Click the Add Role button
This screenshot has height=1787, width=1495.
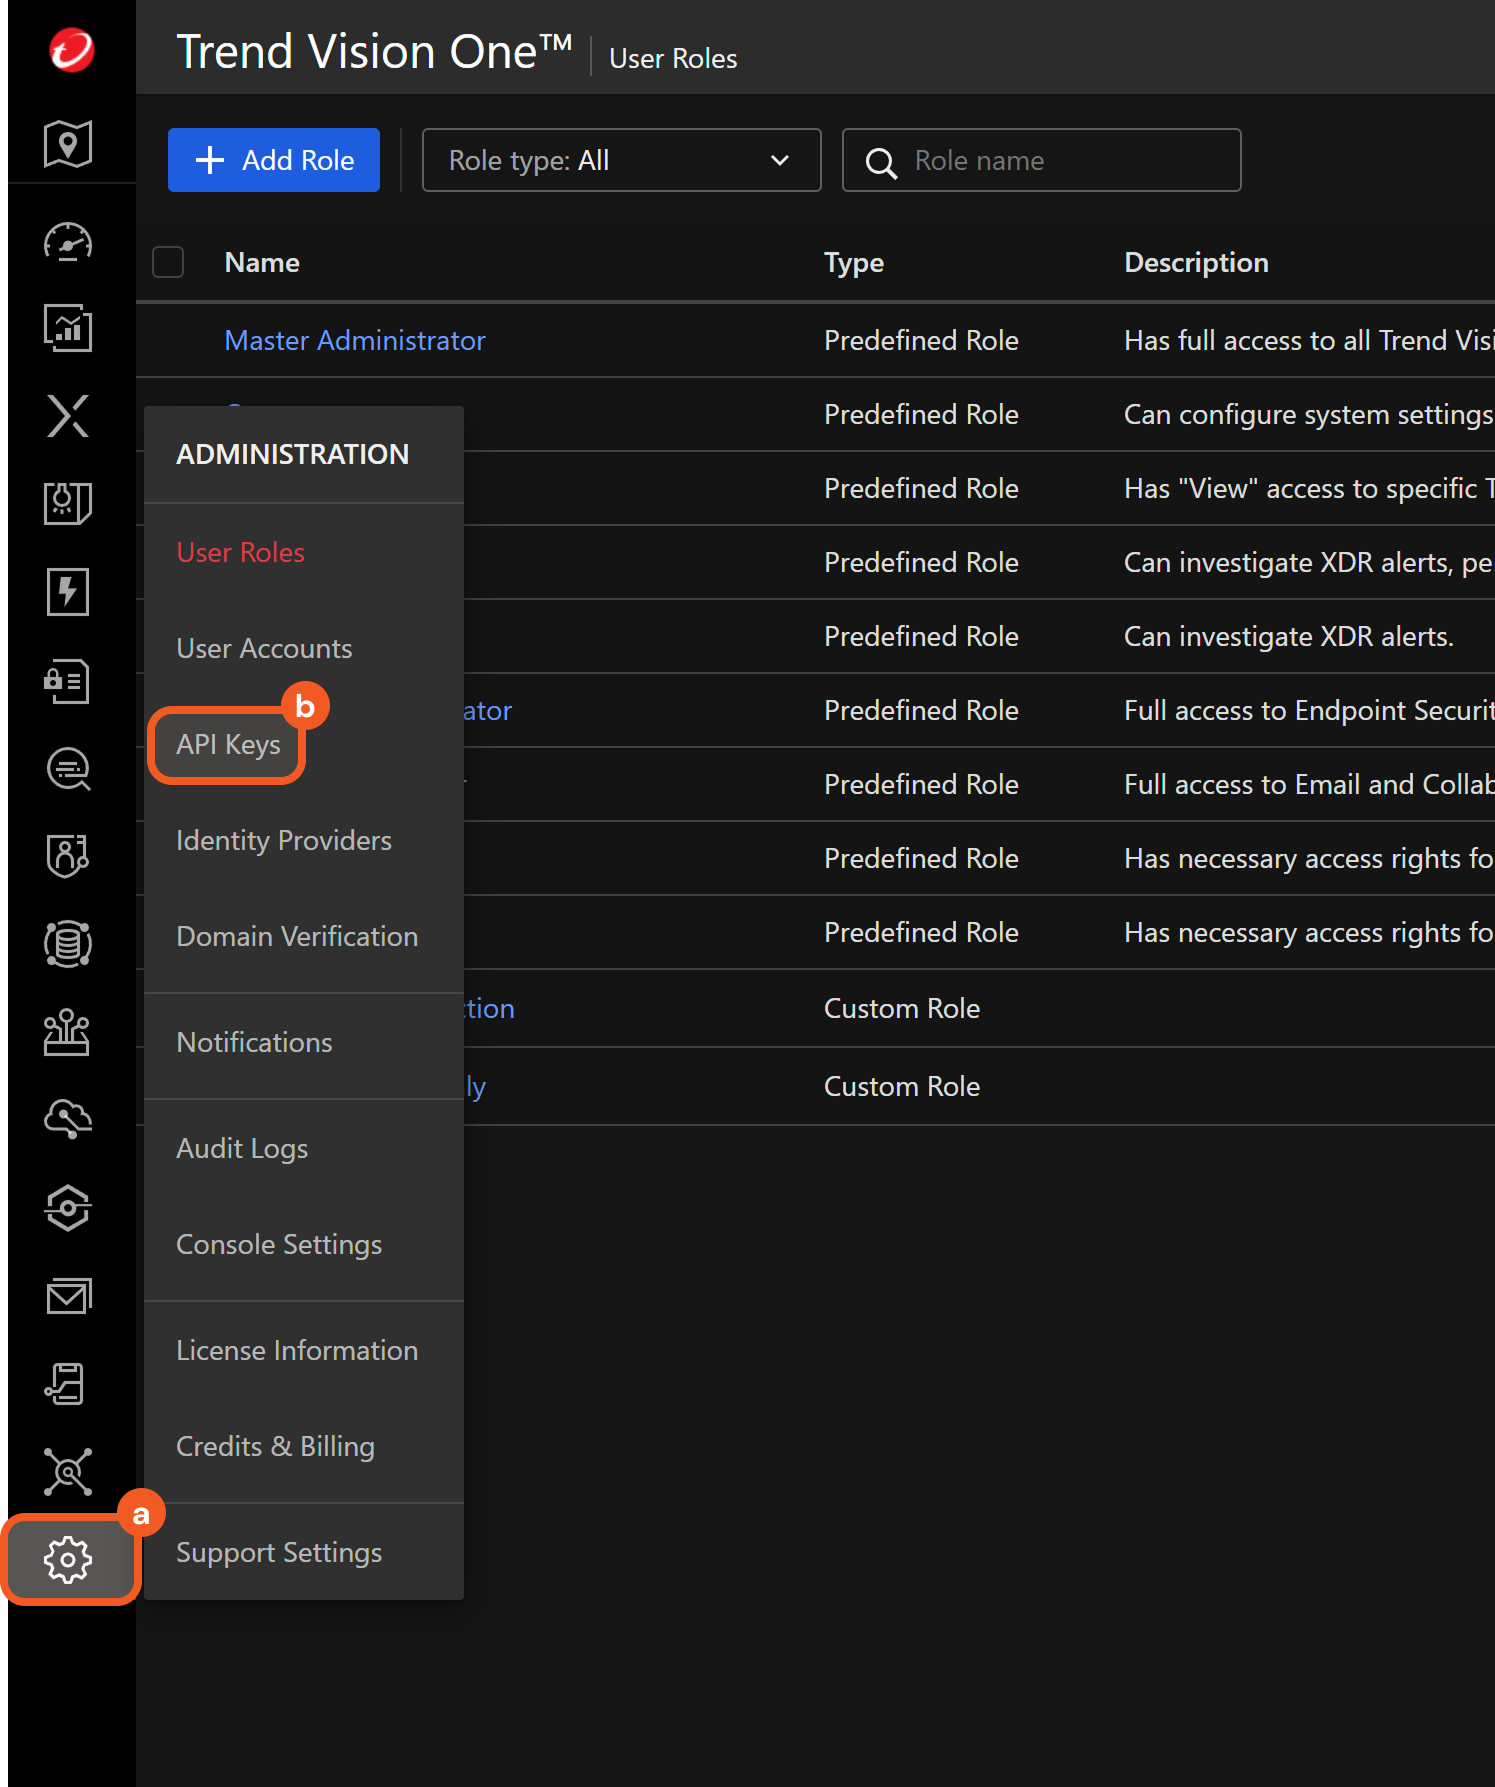pyautogui.click(x=274, y=160)
